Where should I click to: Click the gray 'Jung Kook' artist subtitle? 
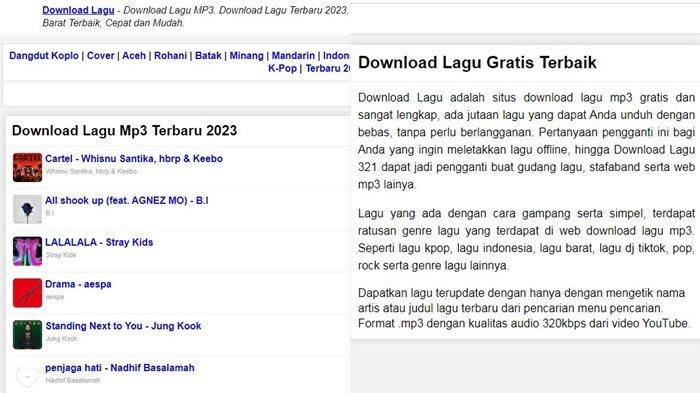pos(62,339)
